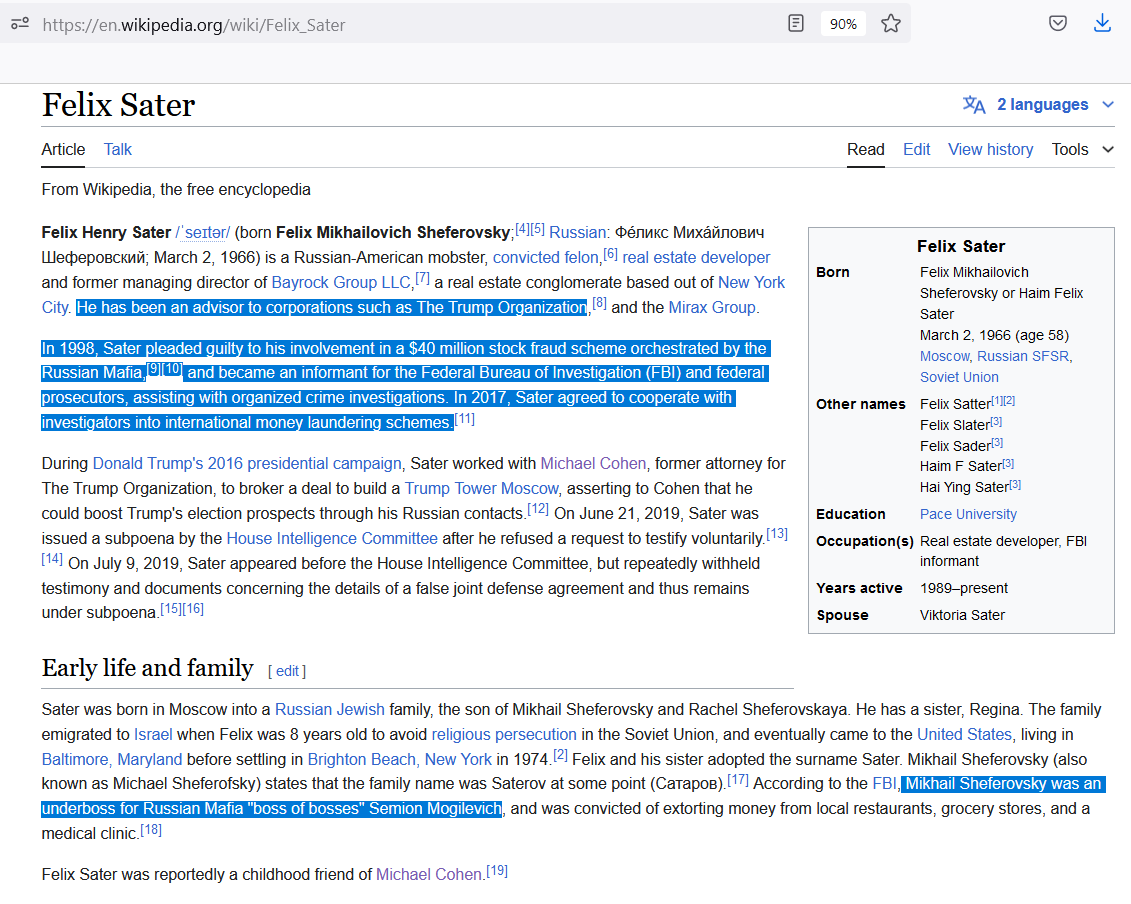Open the View history tab
Viewport: 1131px width, 904px height.
[x=990, y=149]
